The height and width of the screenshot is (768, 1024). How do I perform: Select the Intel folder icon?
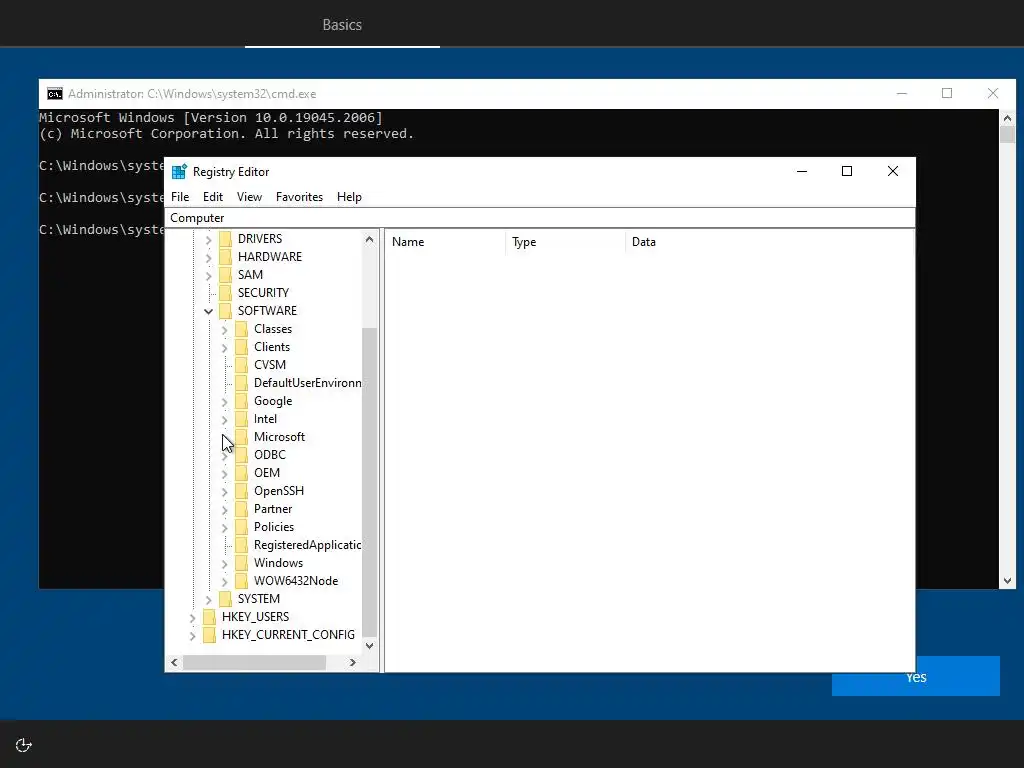242,419
